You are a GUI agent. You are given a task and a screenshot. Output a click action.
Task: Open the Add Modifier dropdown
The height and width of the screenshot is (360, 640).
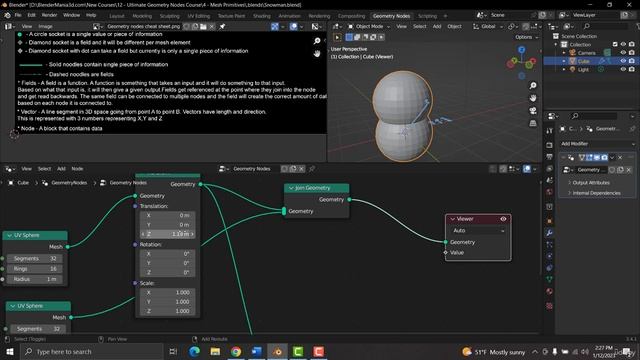tap(598, 144)
